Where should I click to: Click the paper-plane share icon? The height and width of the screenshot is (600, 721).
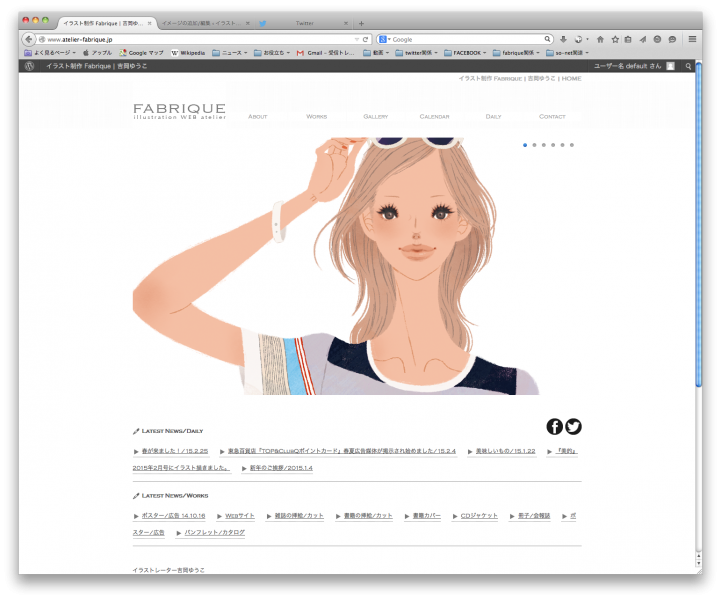click(x=643, y=40)
